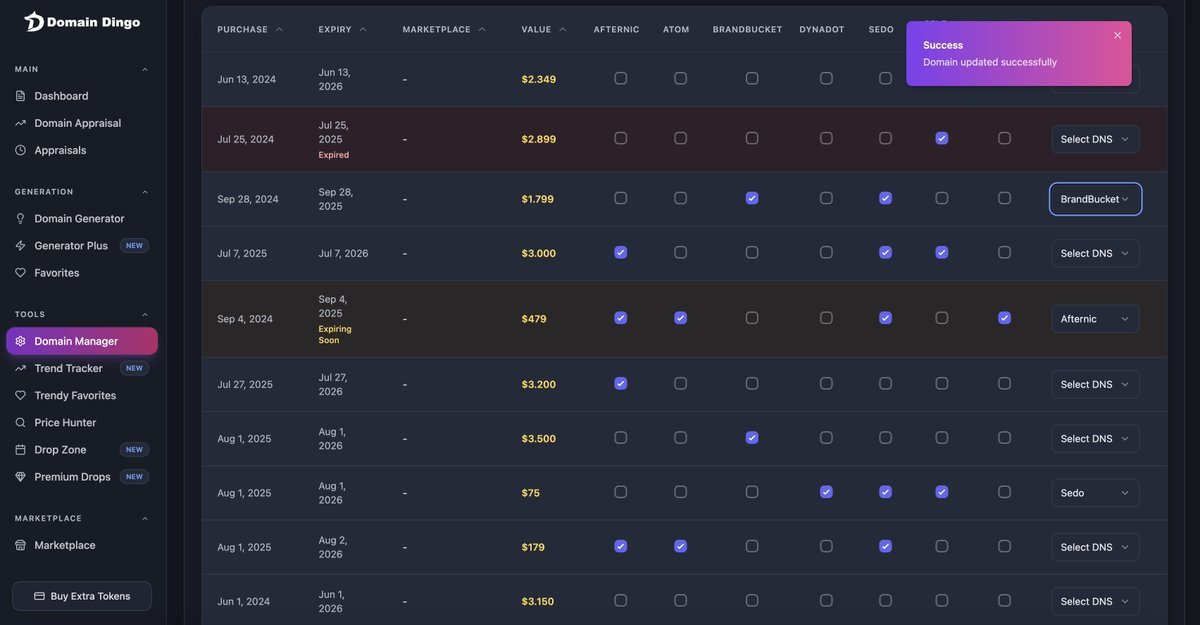Screen dimensions: 1200x625
Task: Open the Afternic DNS dropdown
Action: pyautogui.click(x=1095, y=319)
